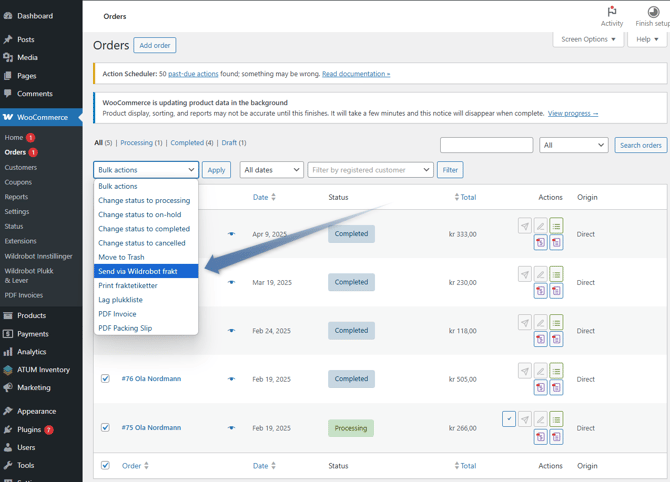Image resolution: width=670 pixels, height=482 pixels.
Task: Open PDF packing slip icon for the kr 333,00 order
Action: [556, 243]
